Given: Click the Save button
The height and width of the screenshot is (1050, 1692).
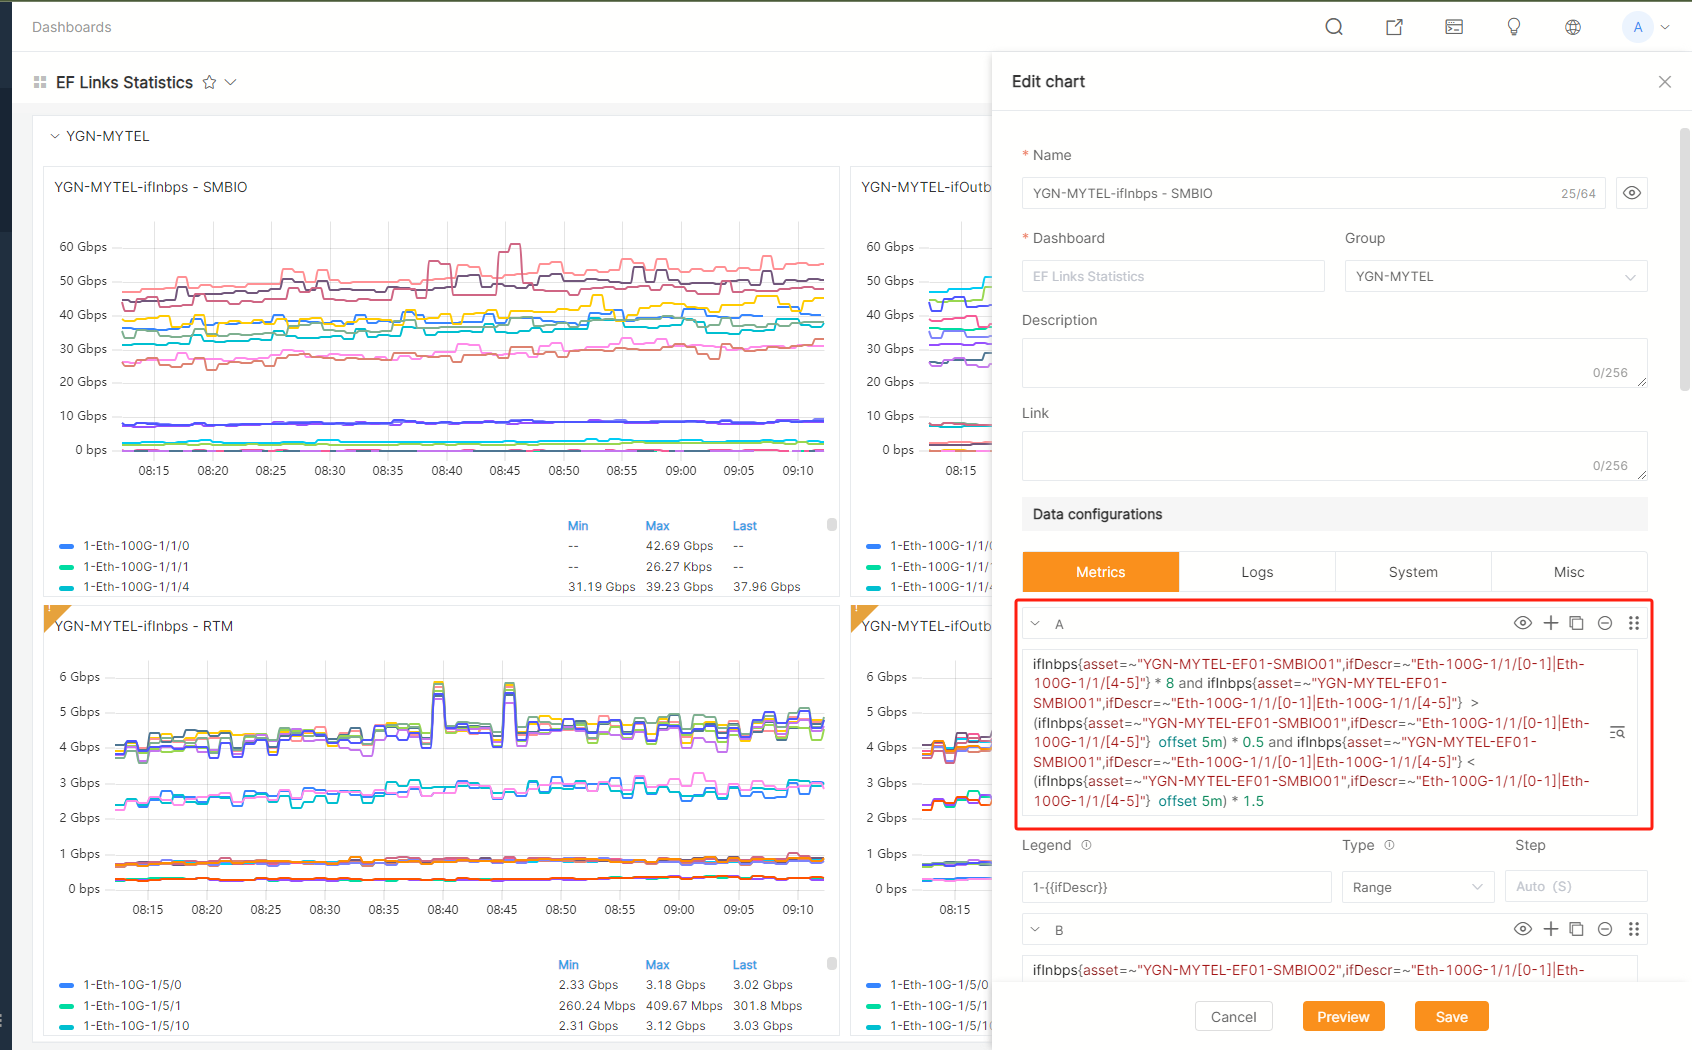Looking at the screenshot, I should 1451,1017.
